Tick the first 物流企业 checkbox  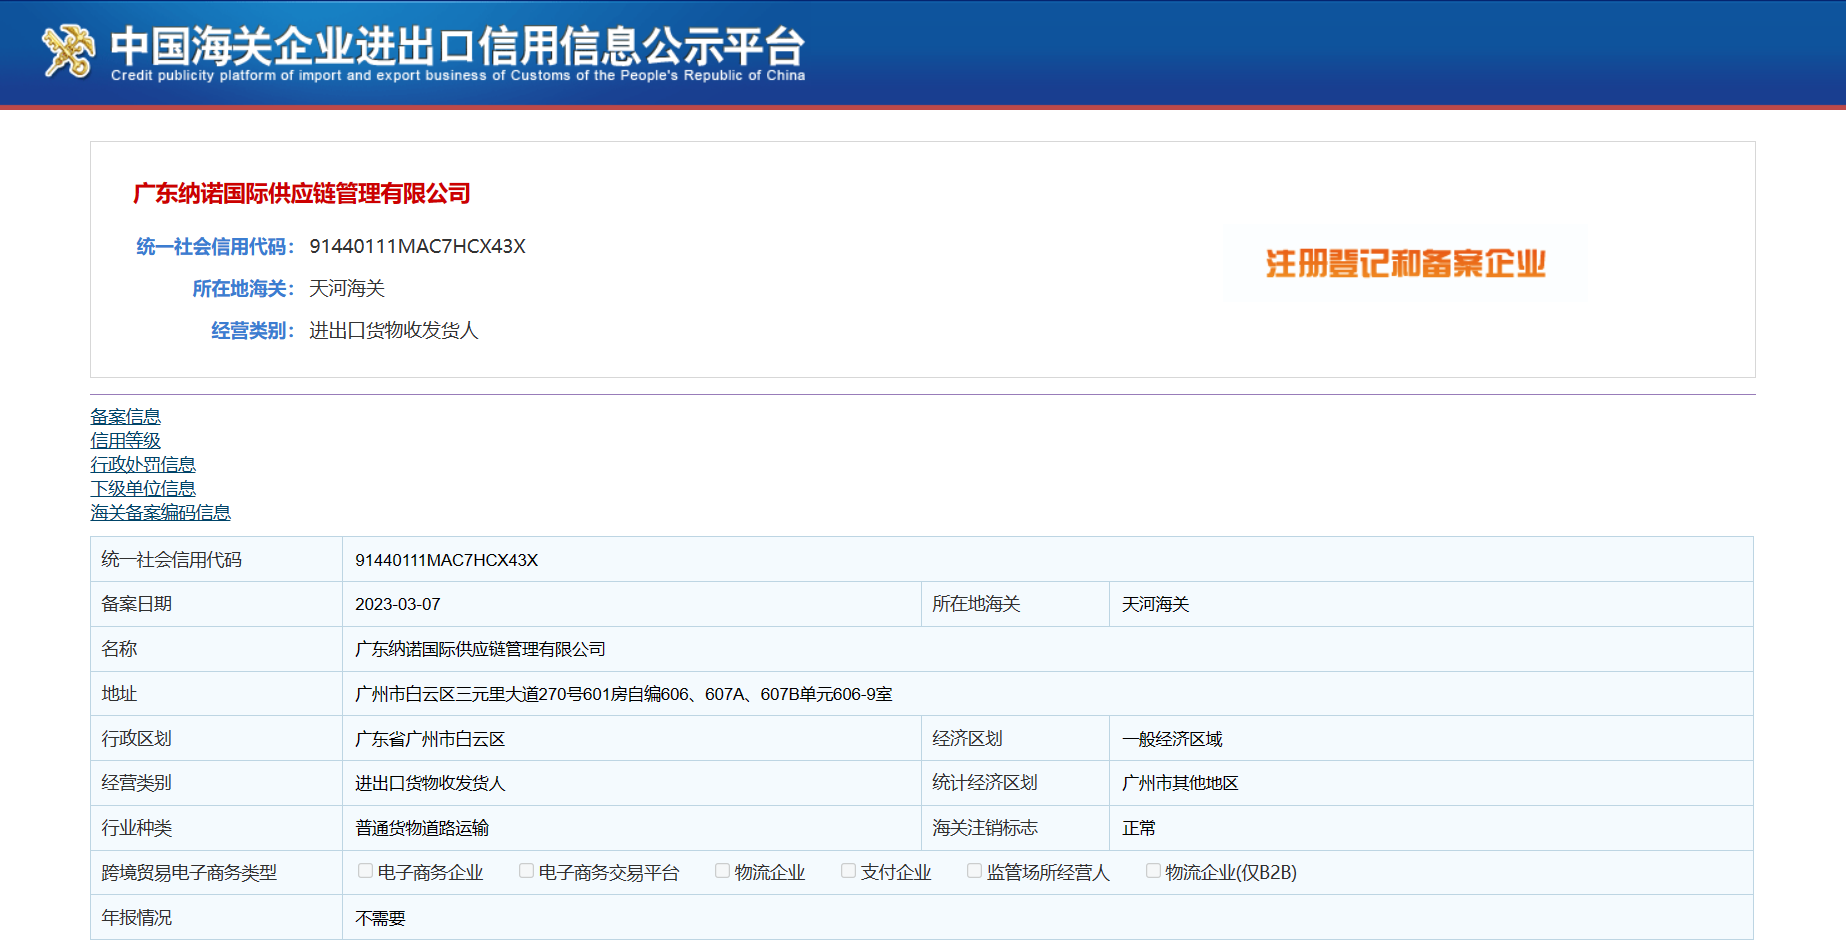[722, 871]
